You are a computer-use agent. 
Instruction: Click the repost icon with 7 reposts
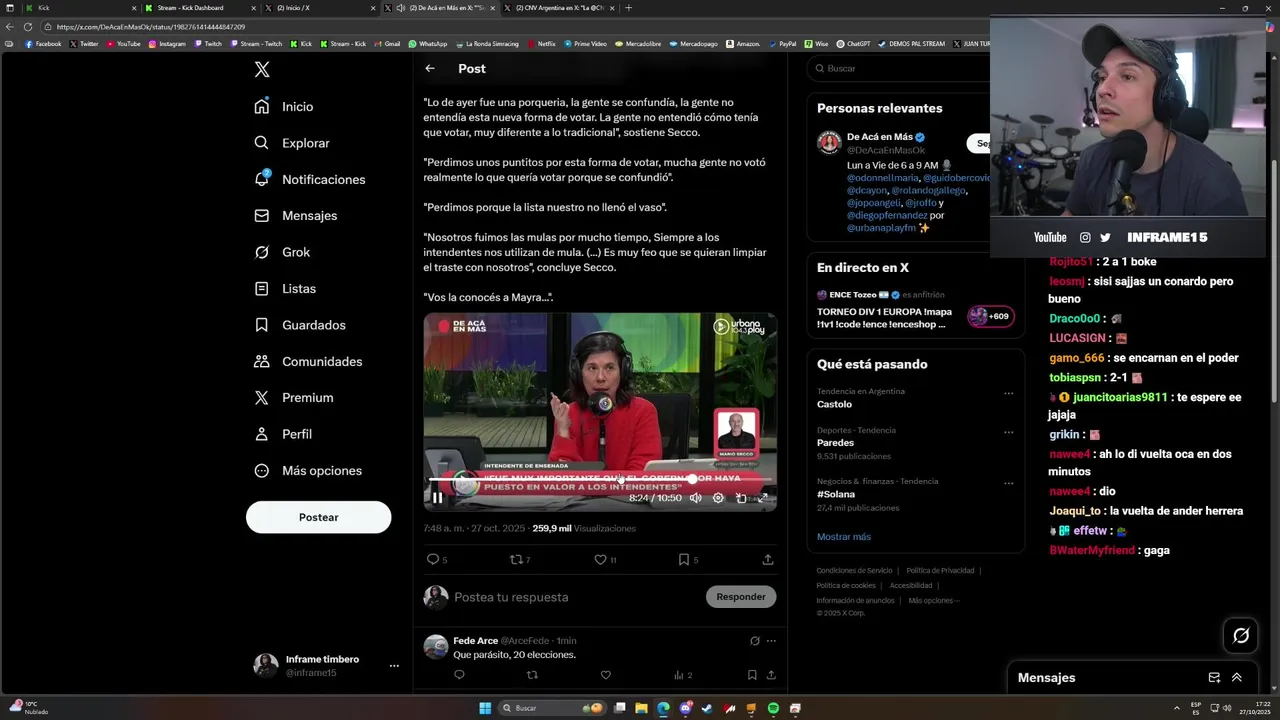point(516,560)
